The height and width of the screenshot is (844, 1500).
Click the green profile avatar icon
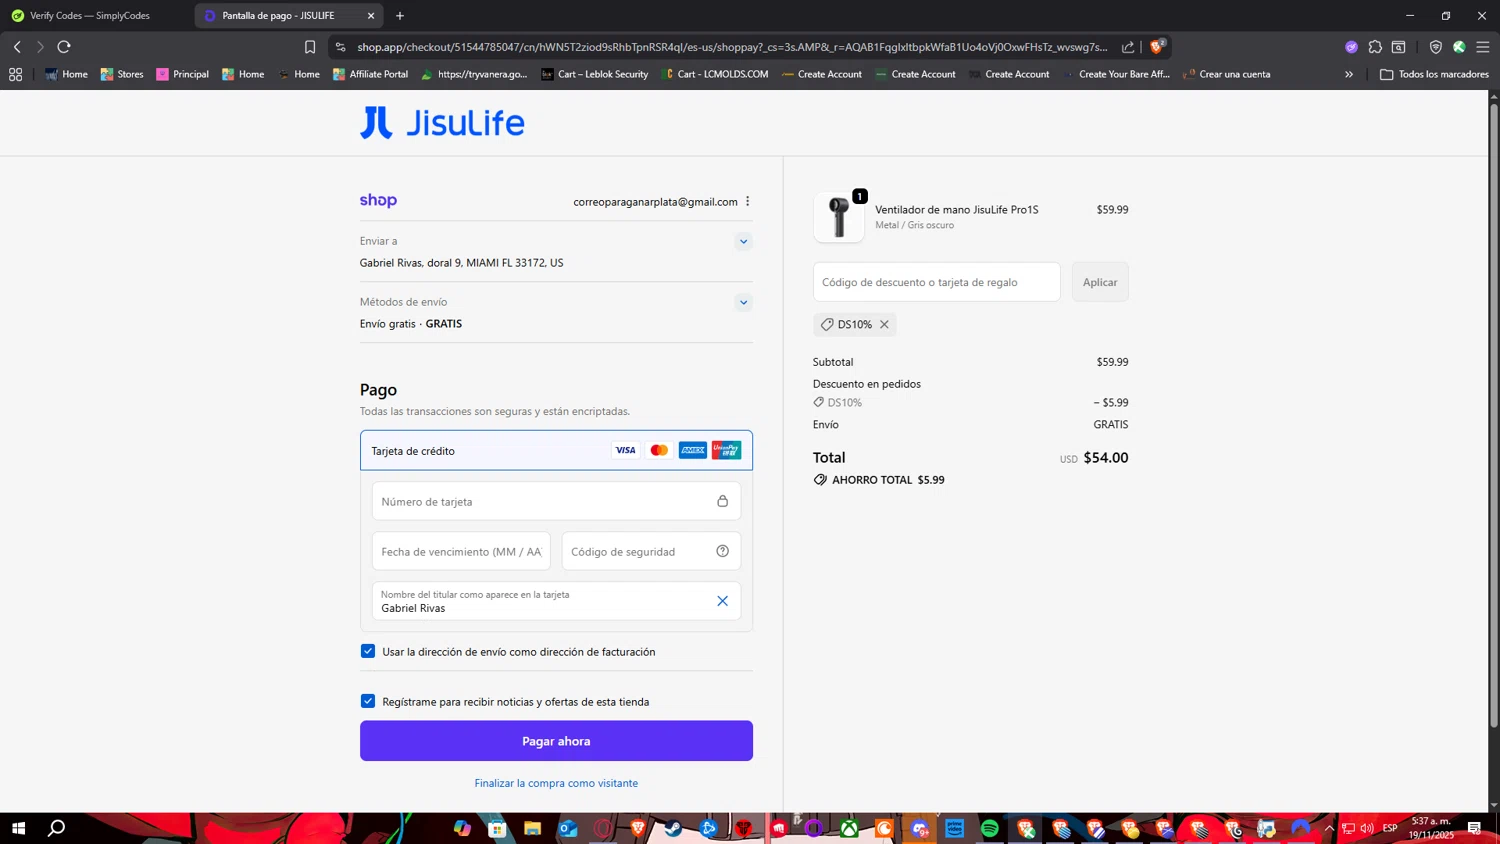(x=1459, y=47)
